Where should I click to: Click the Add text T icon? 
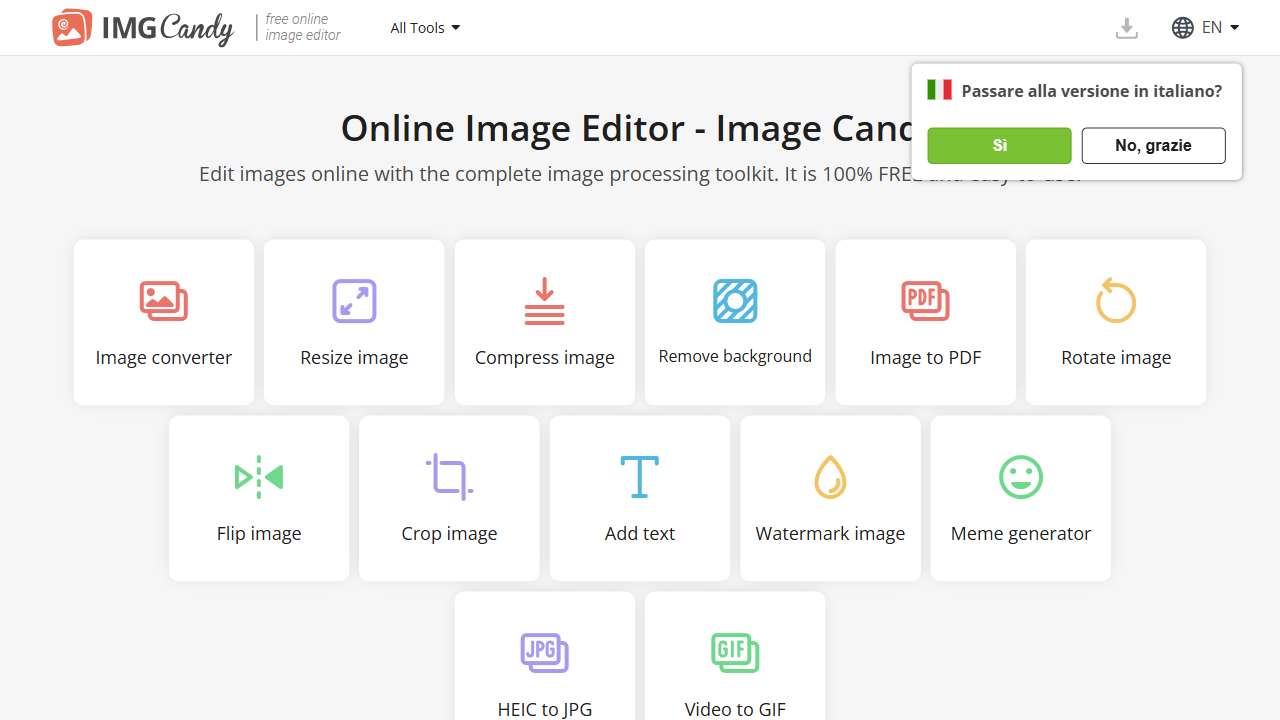[639, 477]
